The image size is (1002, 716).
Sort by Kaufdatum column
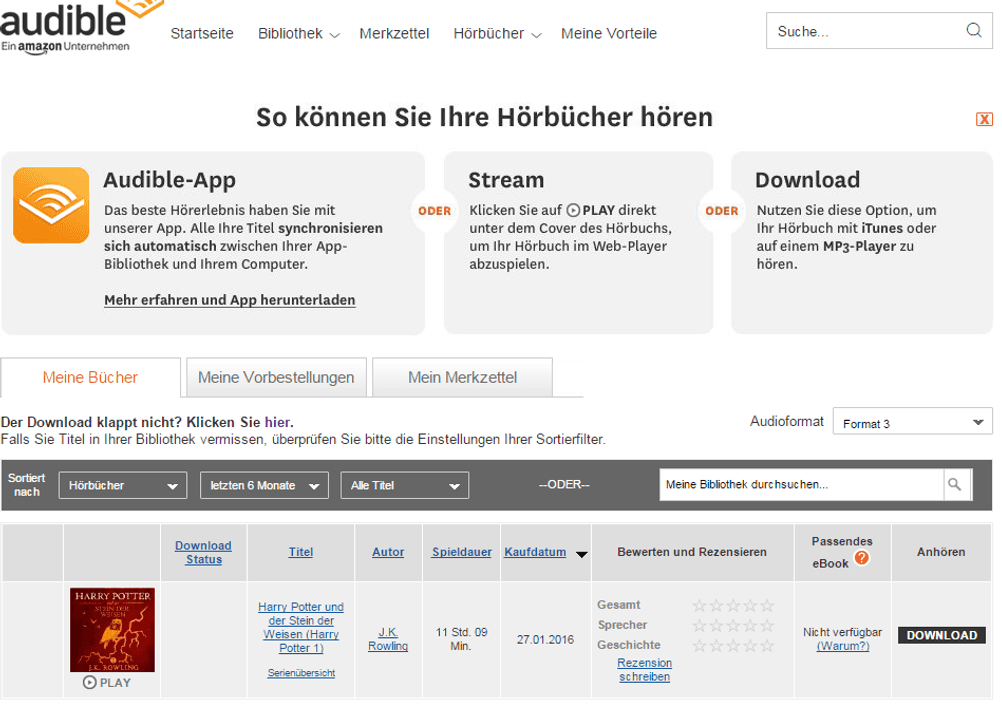pyautogui.click(x=535, y=552)
